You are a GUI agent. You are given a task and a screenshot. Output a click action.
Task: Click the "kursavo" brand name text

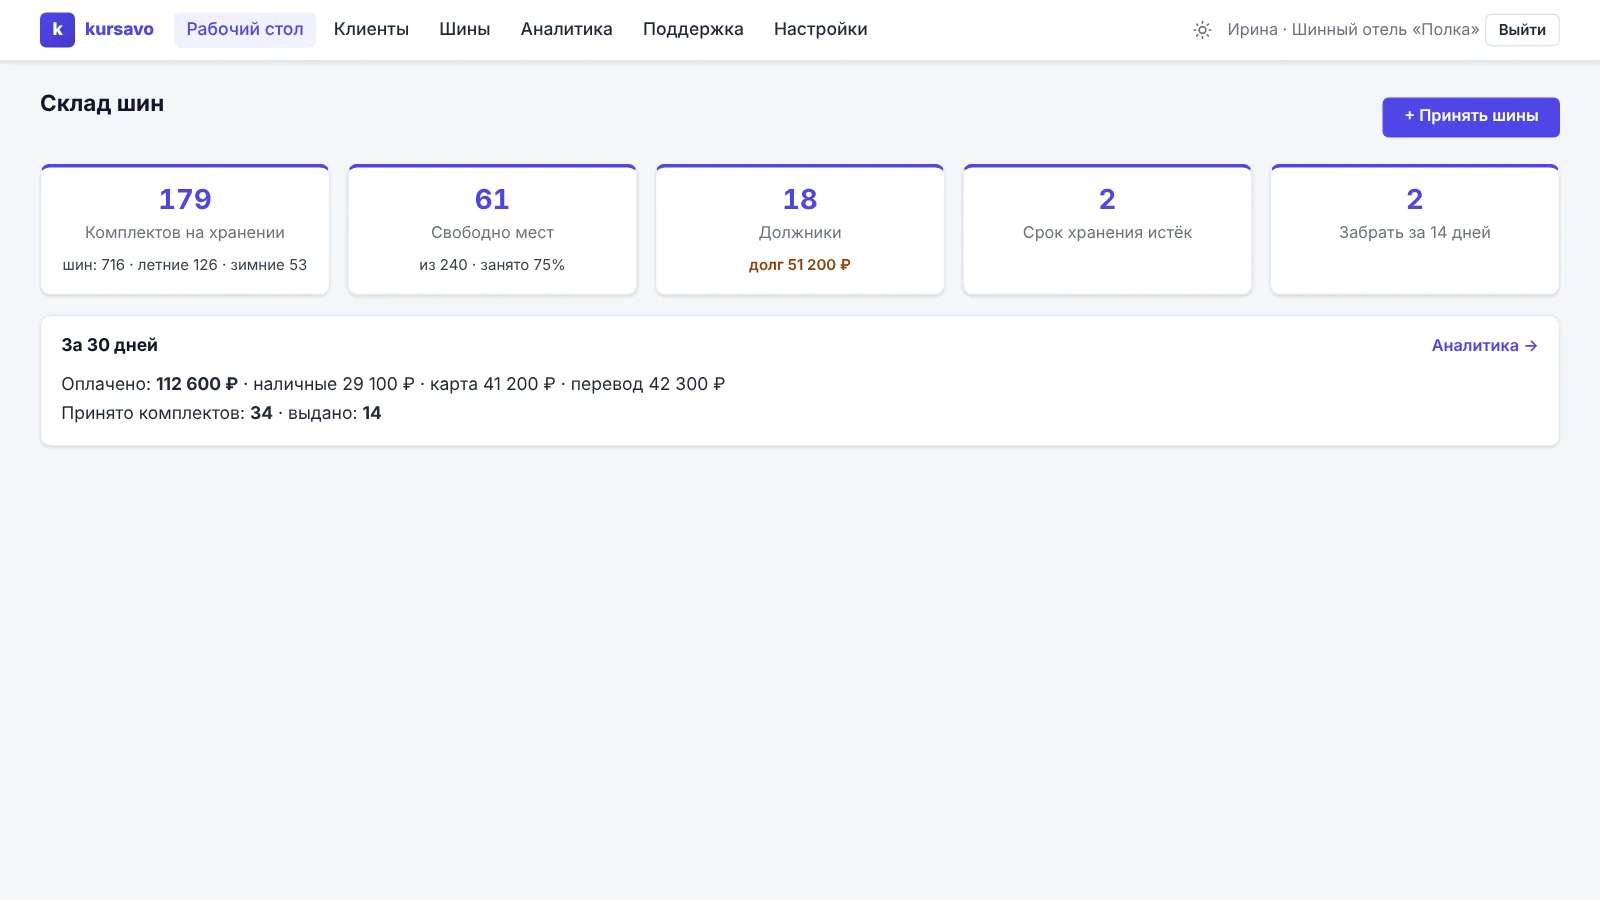coord(119,30)
